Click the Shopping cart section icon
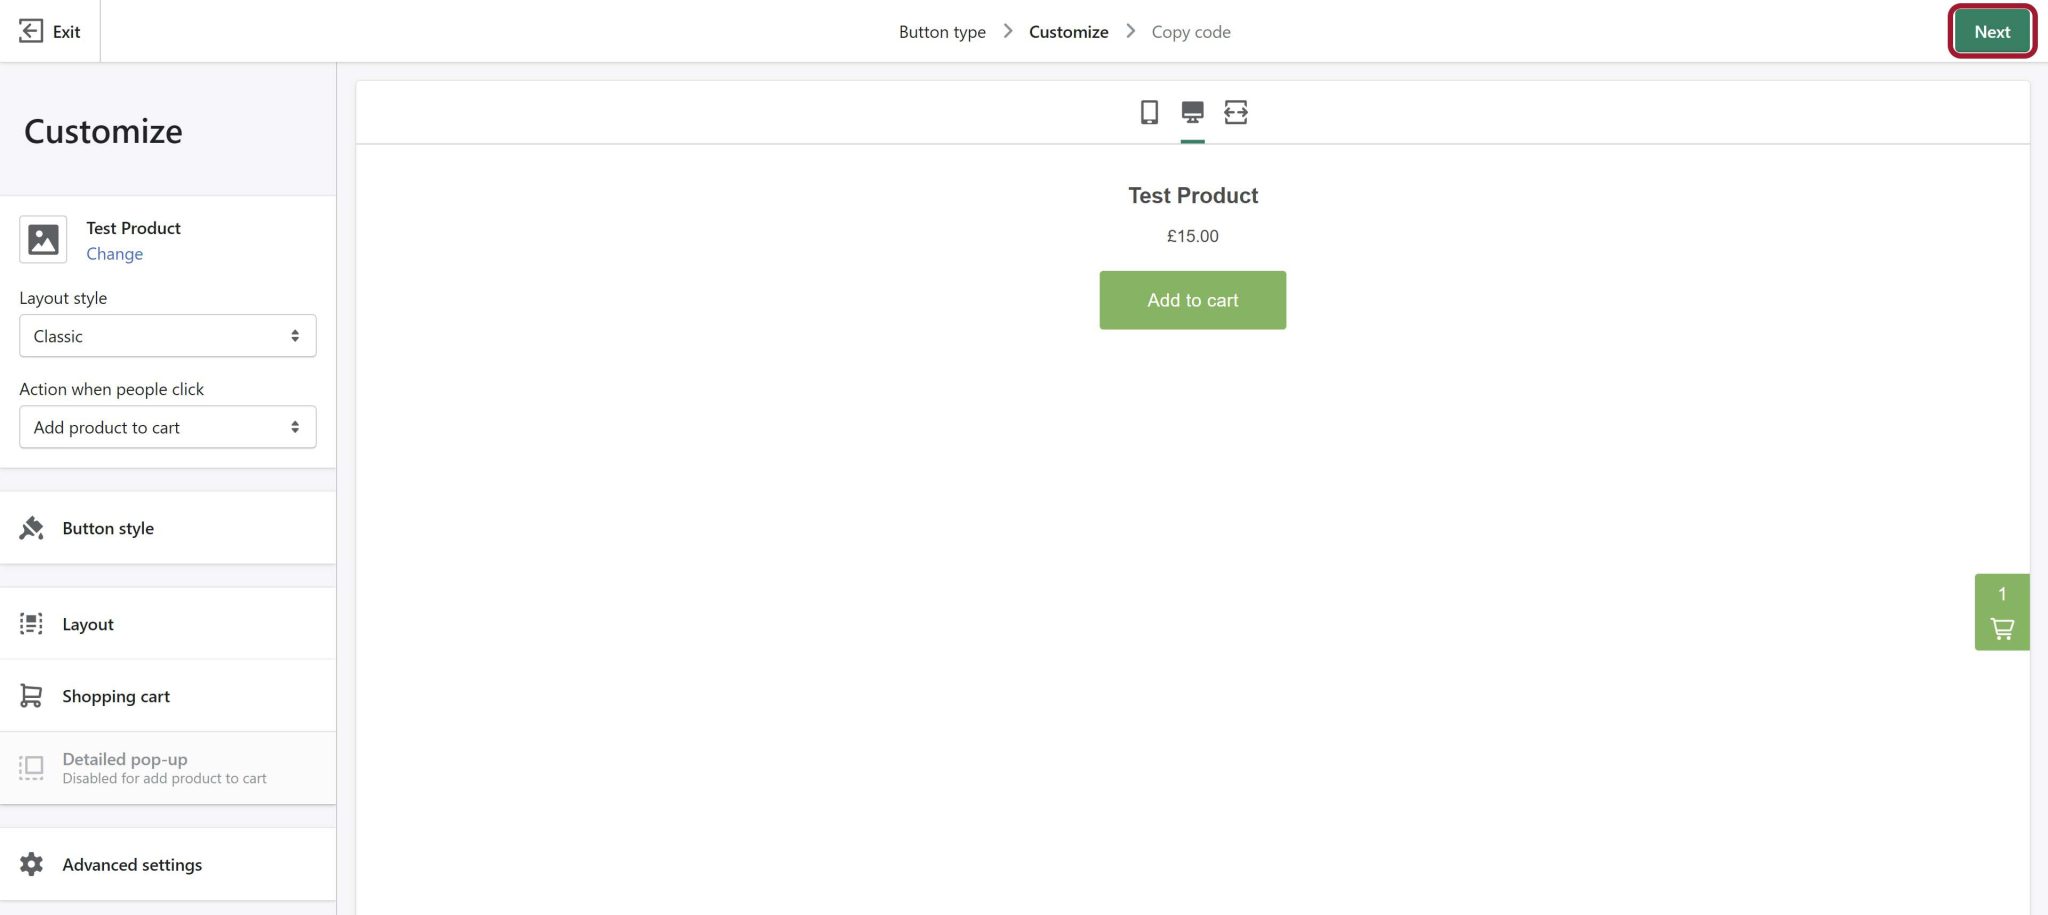The image size is (2048, 915). tap(31, 696)
